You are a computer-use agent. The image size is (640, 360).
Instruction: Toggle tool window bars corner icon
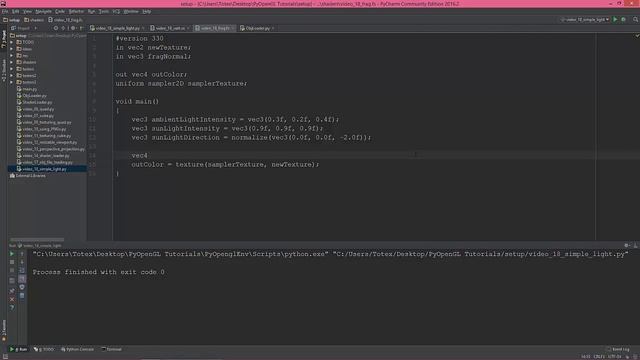coord(5,357)
